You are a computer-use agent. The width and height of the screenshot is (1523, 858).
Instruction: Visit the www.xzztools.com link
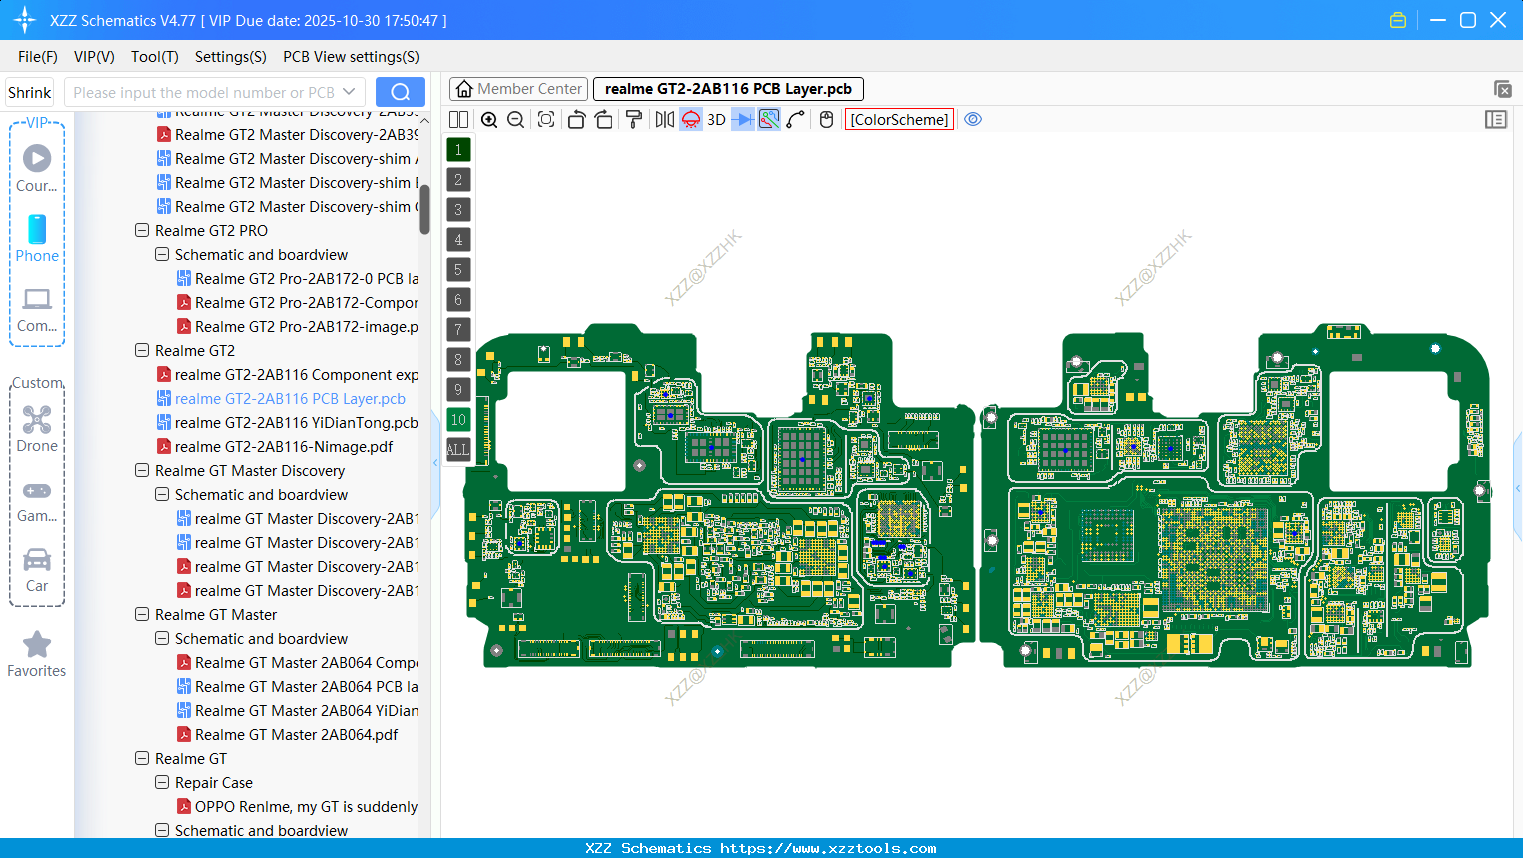[x=828, y=848]
